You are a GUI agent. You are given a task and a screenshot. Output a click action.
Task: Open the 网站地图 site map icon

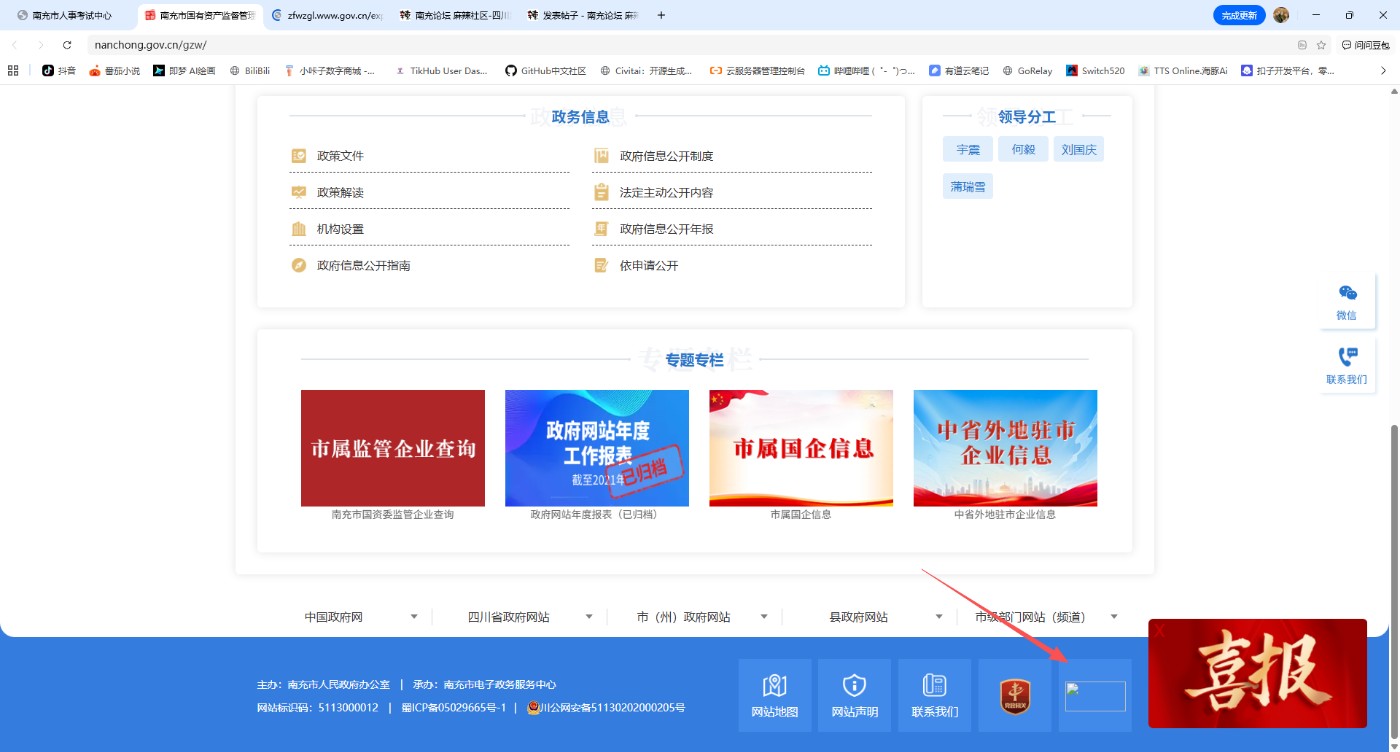(x=774, y=695)
